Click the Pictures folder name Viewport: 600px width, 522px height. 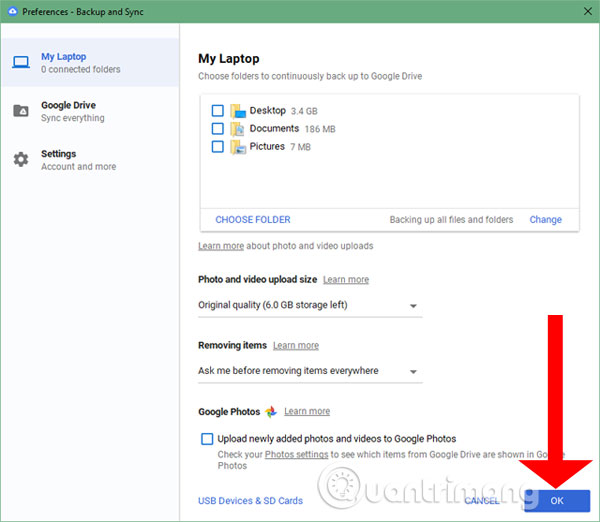click(267, 147)
